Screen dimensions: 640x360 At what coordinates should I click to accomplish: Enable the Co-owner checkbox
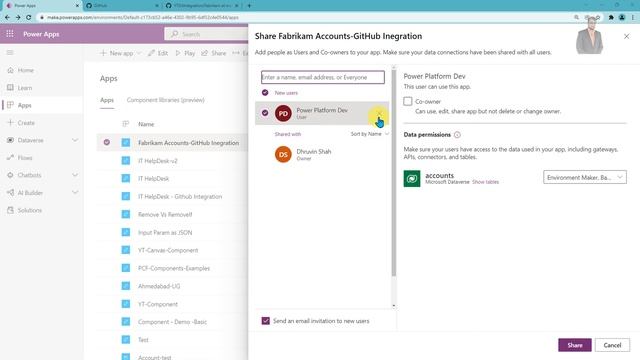click(408, 101)
